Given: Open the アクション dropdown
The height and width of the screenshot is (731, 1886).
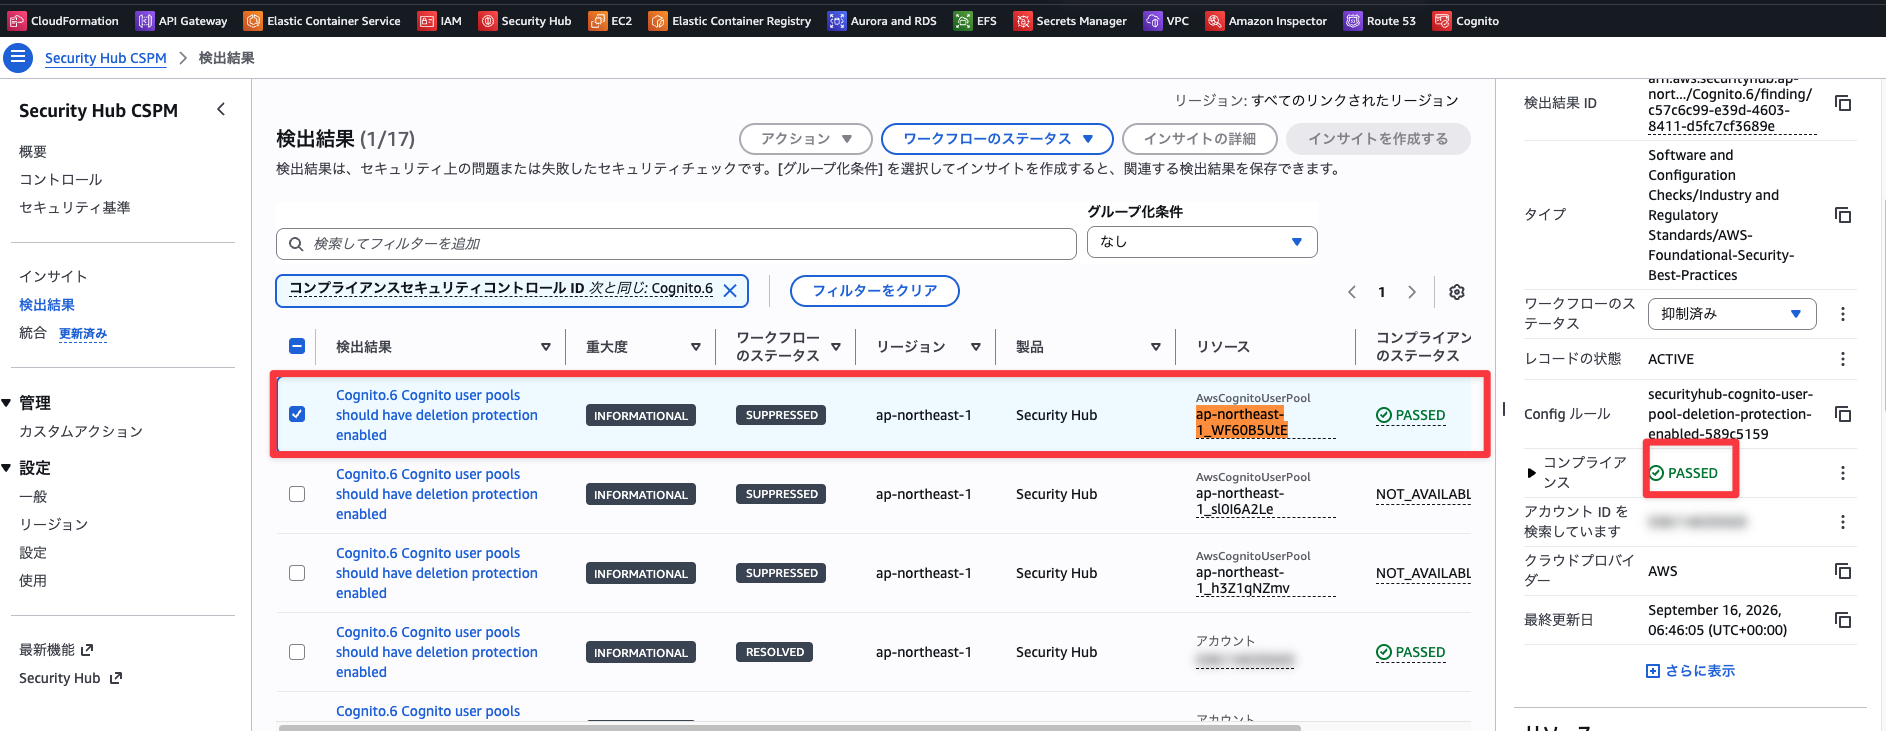Looking at the screenshot, I should pos(806,139).
